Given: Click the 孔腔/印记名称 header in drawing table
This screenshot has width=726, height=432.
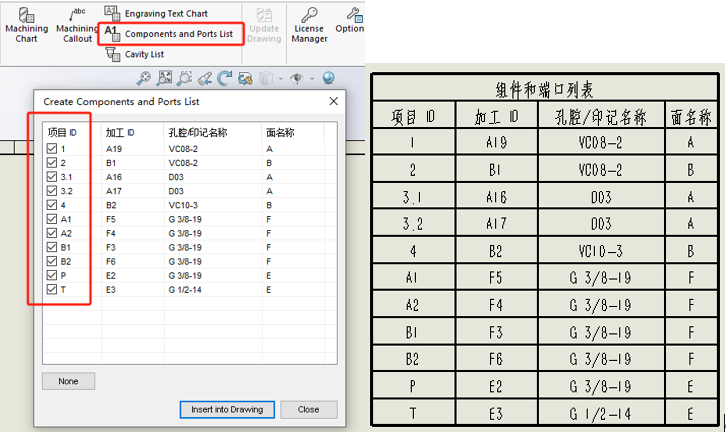Looking at the screenshot, I should (601, 117).
